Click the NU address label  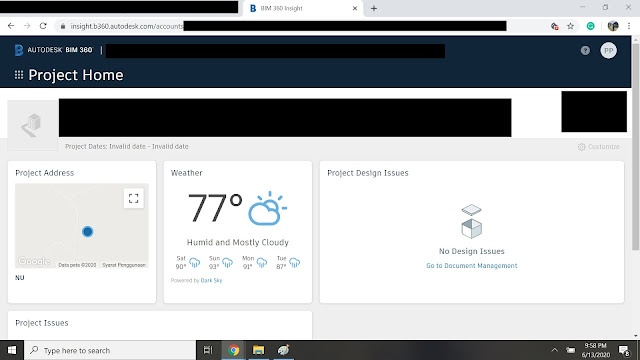point(20,278)
